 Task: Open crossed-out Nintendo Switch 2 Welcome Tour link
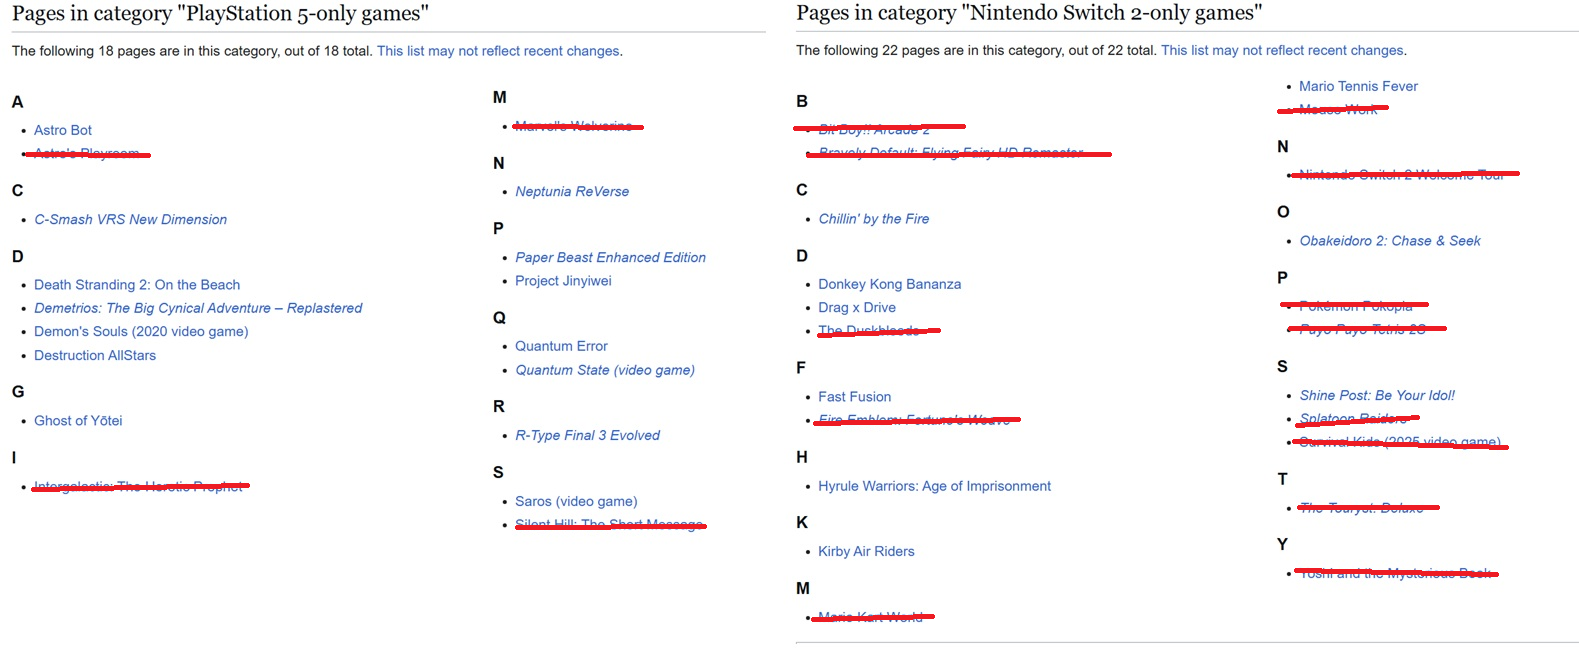pyautogui.click(x=1402, y=174)
